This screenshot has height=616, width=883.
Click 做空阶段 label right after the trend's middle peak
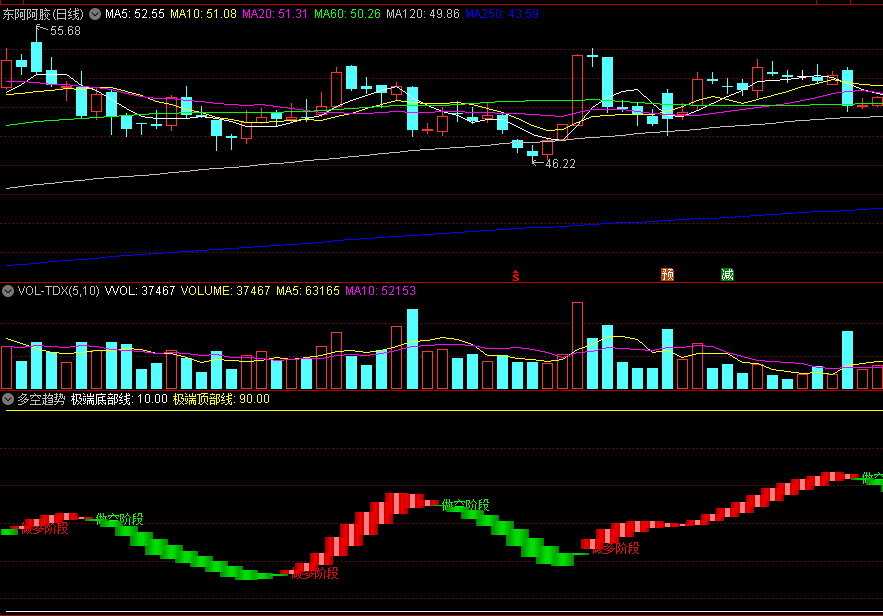pyautogui.click(x=466, y=505)
